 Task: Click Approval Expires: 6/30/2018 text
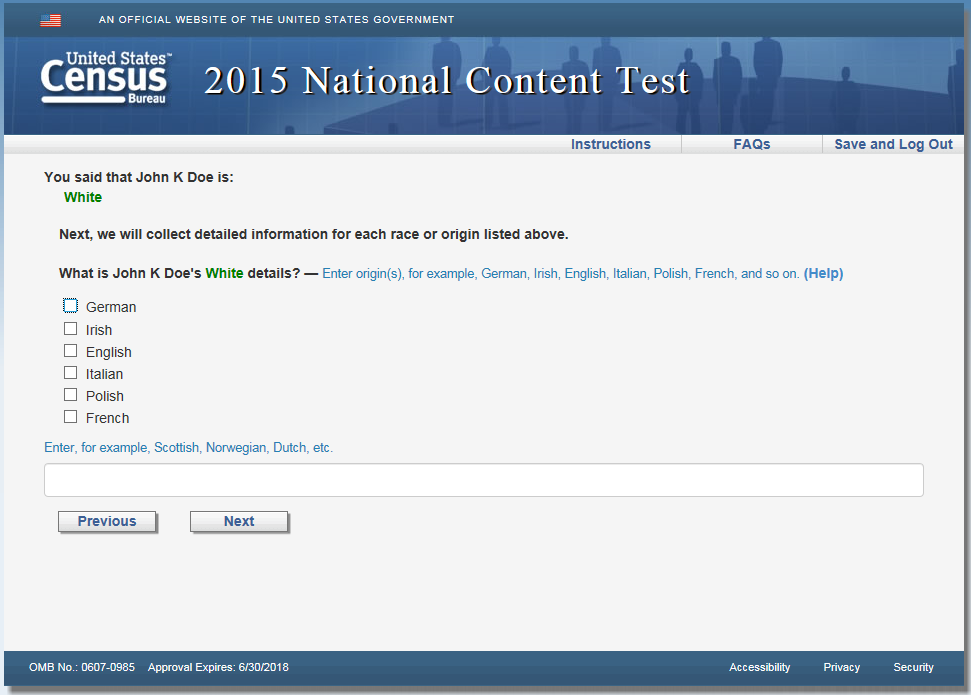coord(218,667)
